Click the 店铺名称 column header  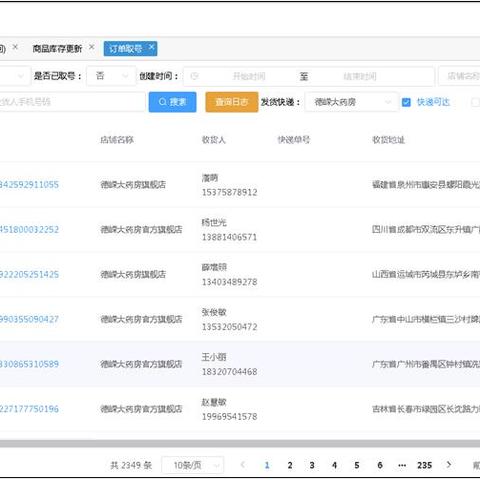tap(117, 140)
